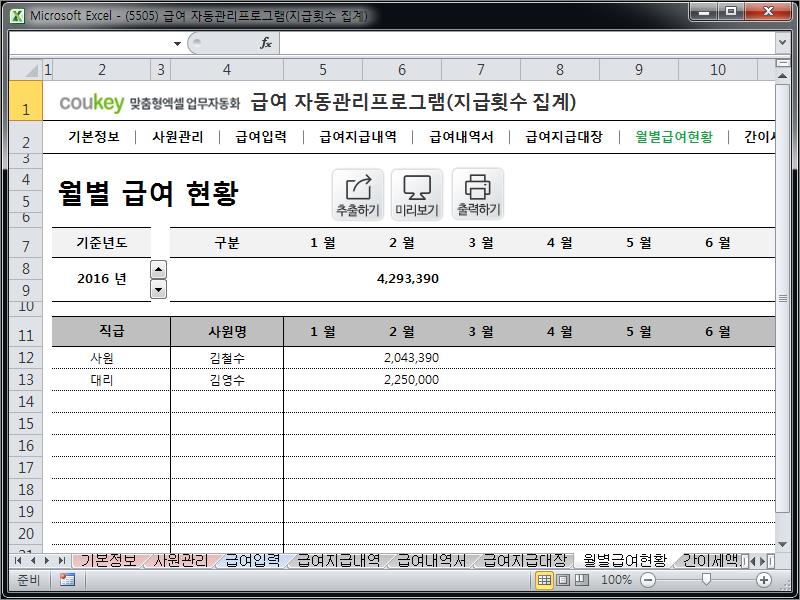Viewport: 800px width, 600px height.
Task: Click the 기준년도 header cell
Action: pos(102,242)
